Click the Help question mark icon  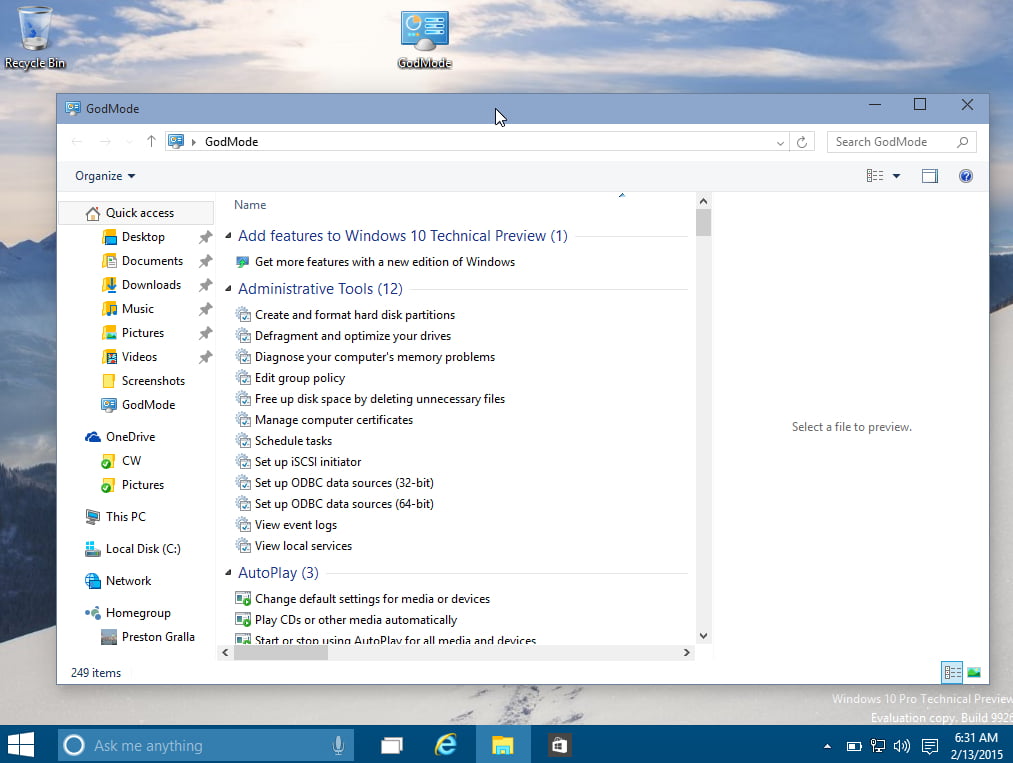pos(966,175)
